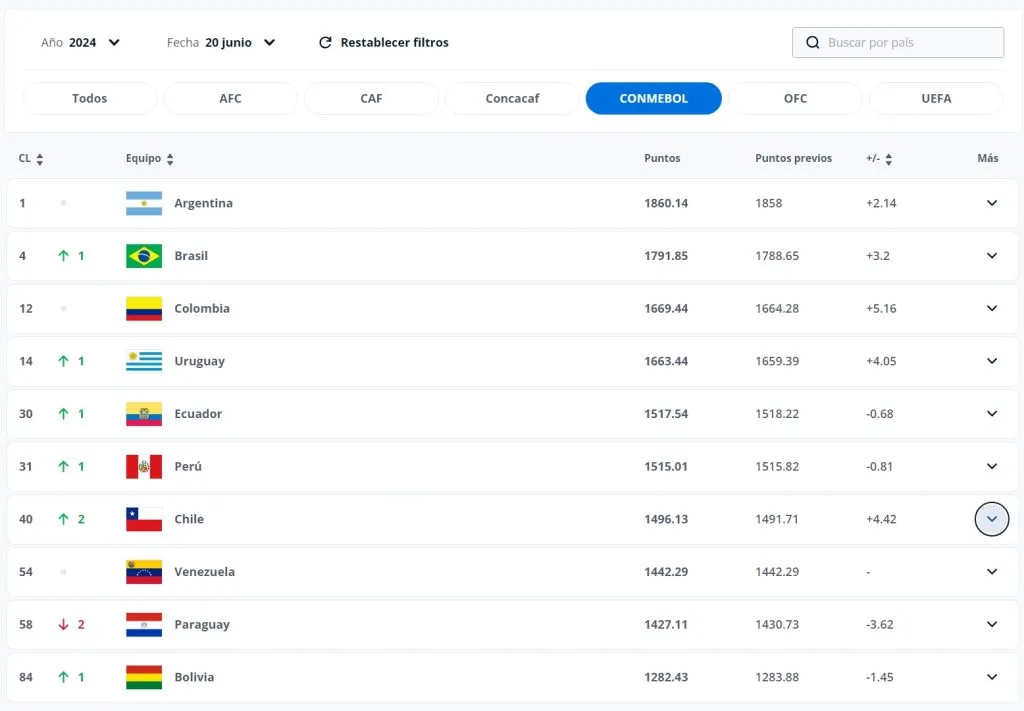1024x711 pixels.
Task: Click Argentina's points value 1860.14
Action: (666, 203)
